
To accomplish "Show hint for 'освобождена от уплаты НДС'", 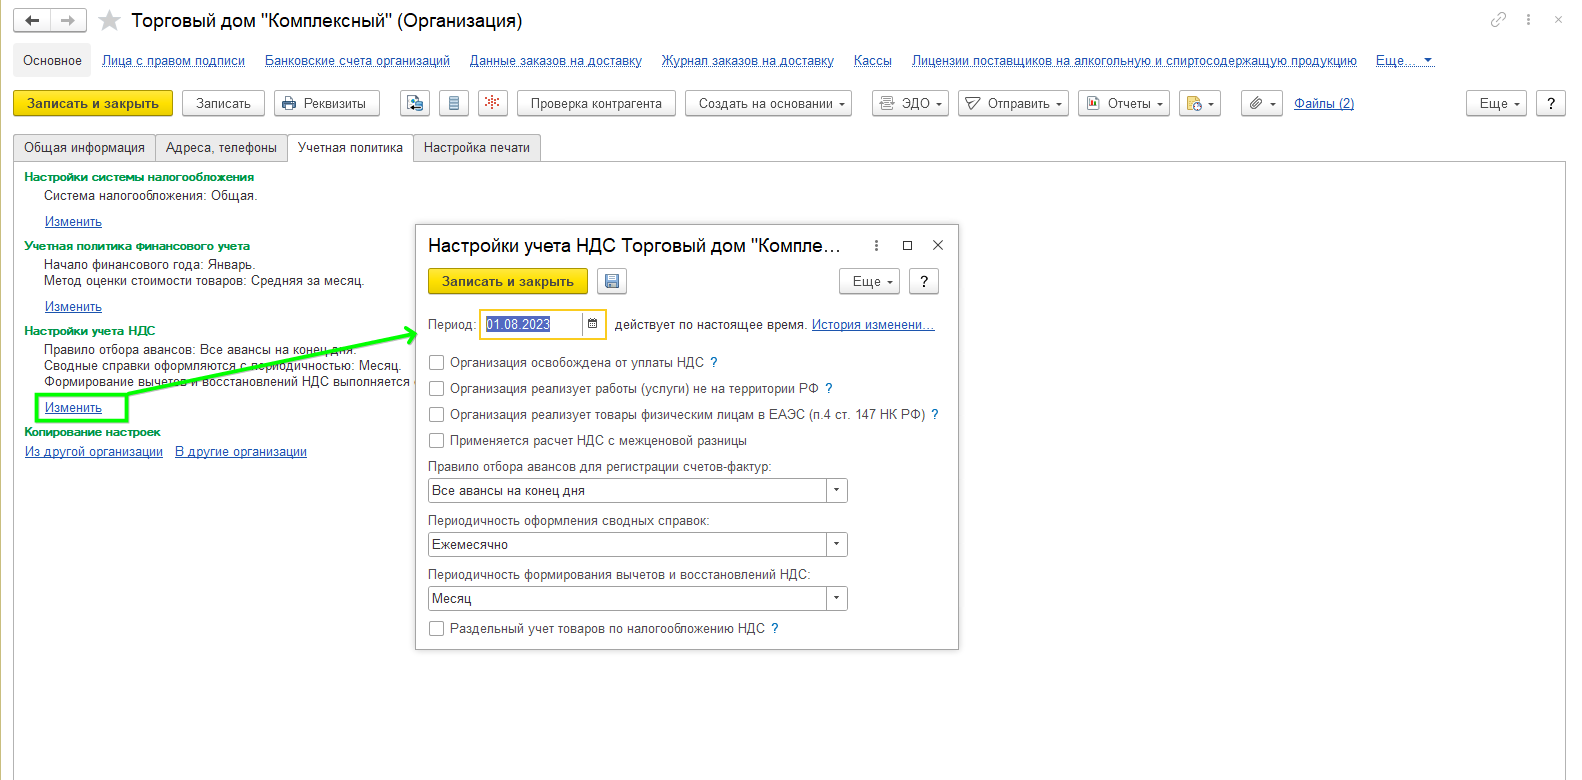I will point(714,362).
